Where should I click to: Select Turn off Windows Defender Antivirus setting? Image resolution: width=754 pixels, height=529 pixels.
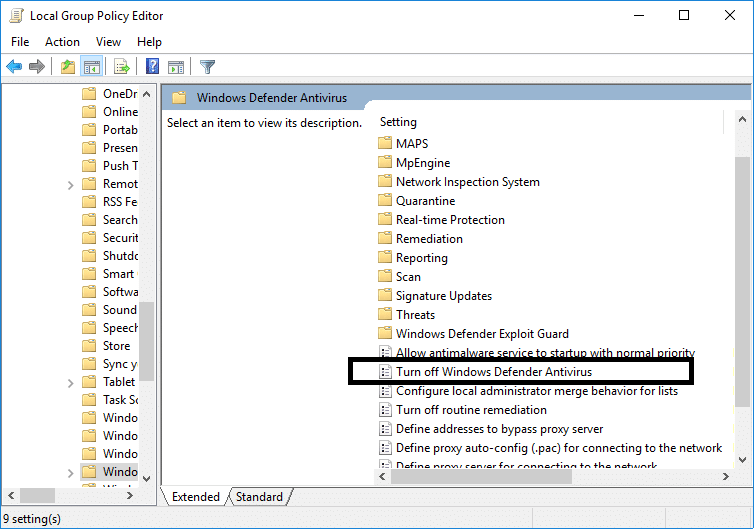[493, 372]
